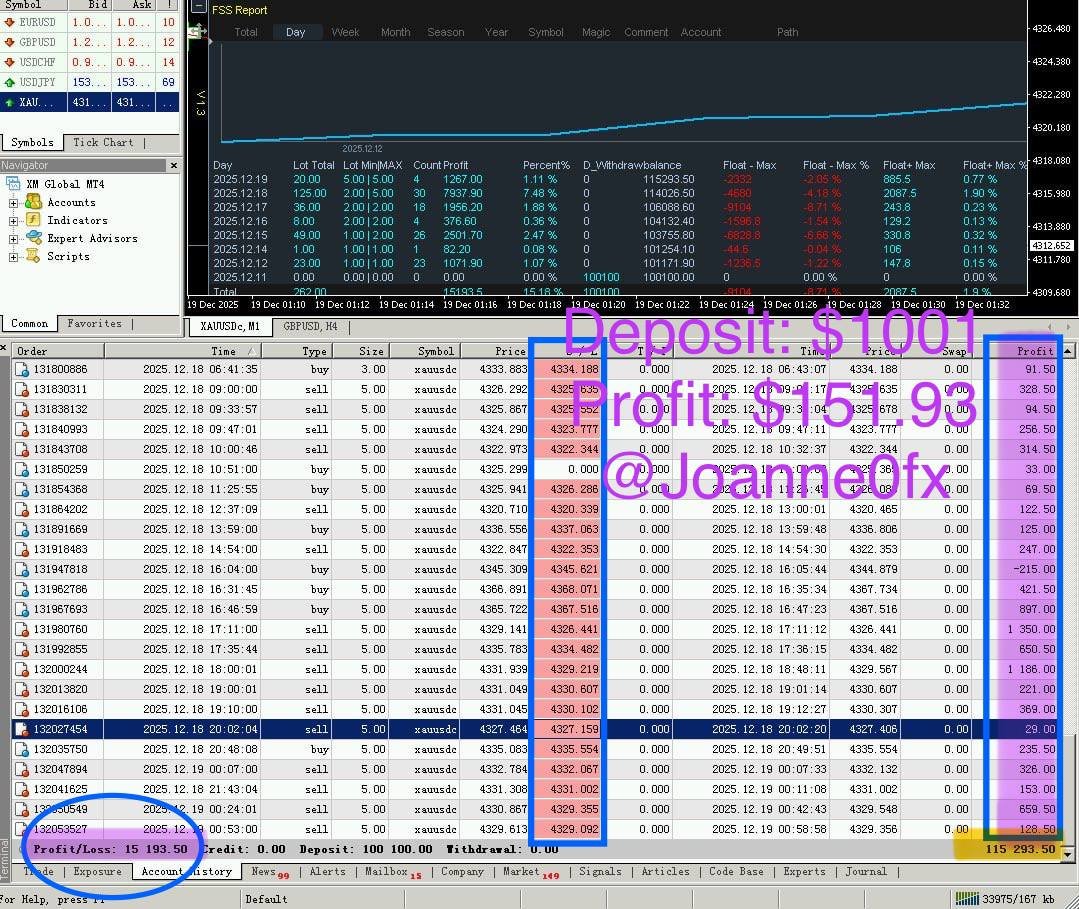
Task: Open Articles tab in Terminal
Action: coord(665,872)
